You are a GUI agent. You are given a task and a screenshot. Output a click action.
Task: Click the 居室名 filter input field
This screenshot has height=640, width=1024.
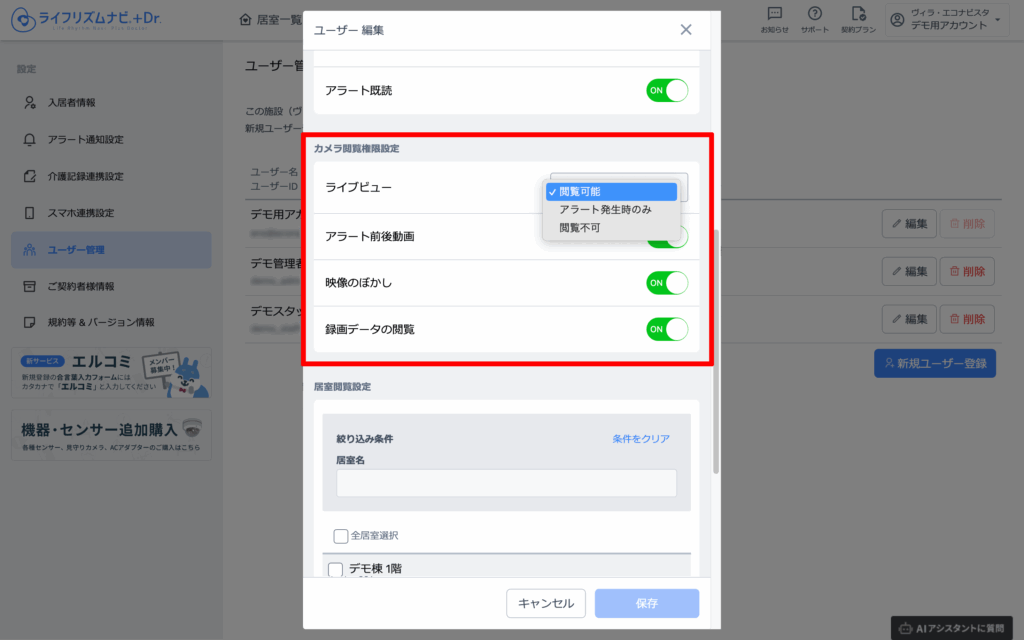tap(506, 483)
